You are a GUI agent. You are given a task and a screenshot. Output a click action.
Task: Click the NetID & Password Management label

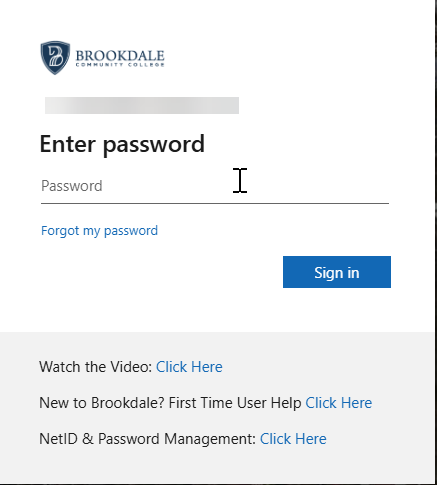tap(148, 439)
